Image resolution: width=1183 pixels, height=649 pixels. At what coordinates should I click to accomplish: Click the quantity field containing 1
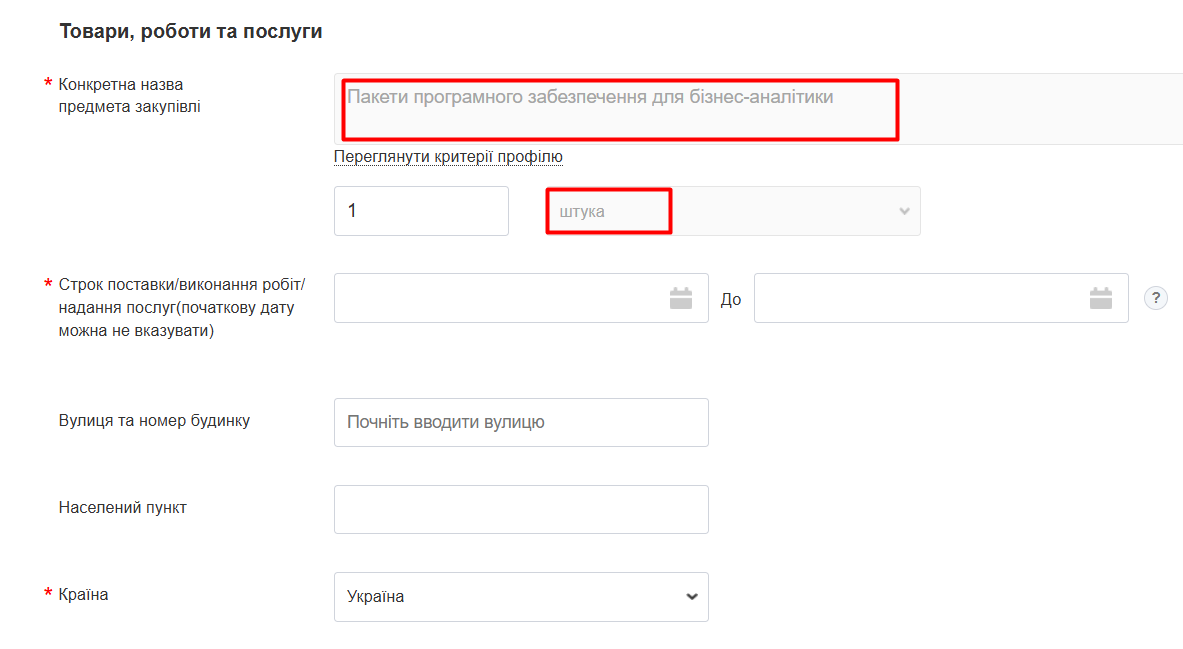[x=421, y=211]
